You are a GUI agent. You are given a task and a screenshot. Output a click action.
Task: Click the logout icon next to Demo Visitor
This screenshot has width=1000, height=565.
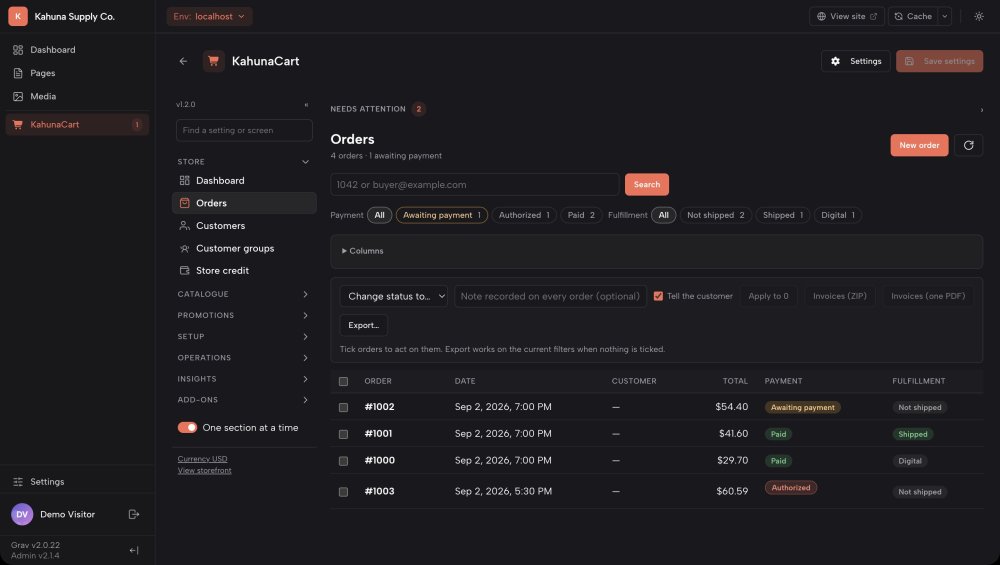click(134, 514)
